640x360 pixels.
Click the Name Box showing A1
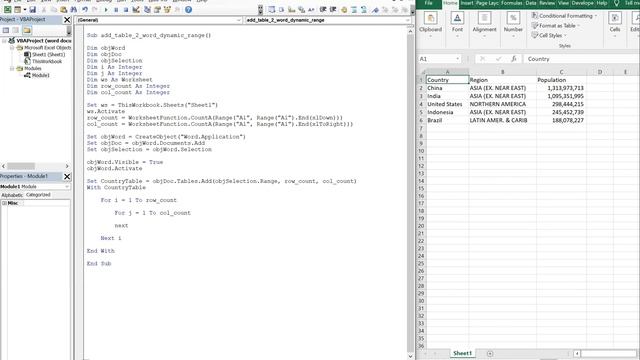click(x=439, y=59)
